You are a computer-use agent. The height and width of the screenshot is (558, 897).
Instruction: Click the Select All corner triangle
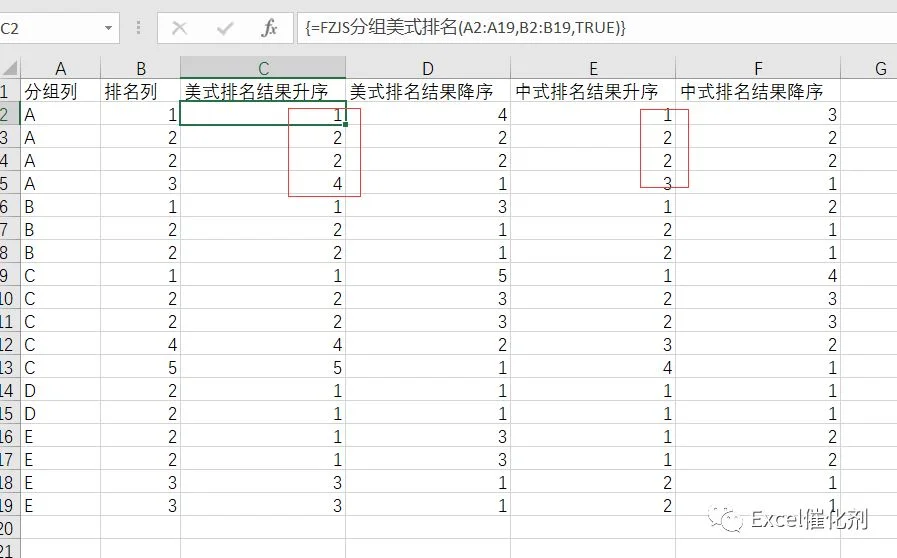(x=10, y=68)
